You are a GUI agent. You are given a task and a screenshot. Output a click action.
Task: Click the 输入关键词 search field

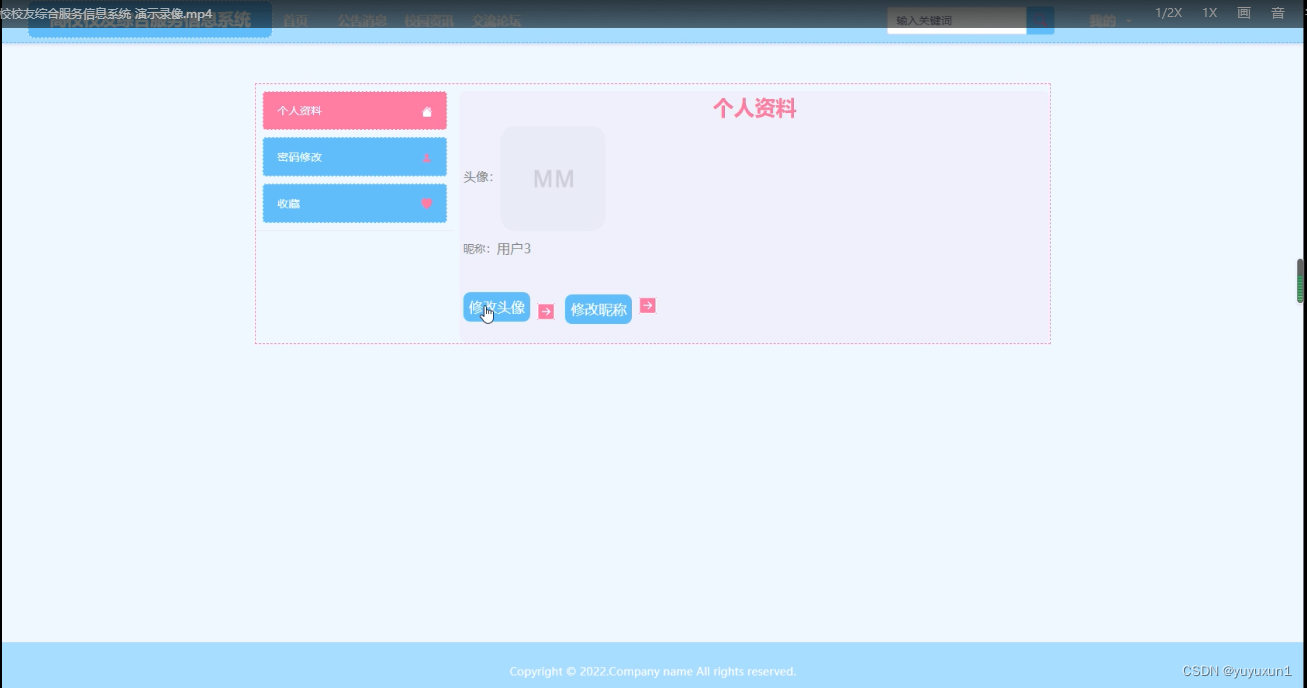coord(957,20)
